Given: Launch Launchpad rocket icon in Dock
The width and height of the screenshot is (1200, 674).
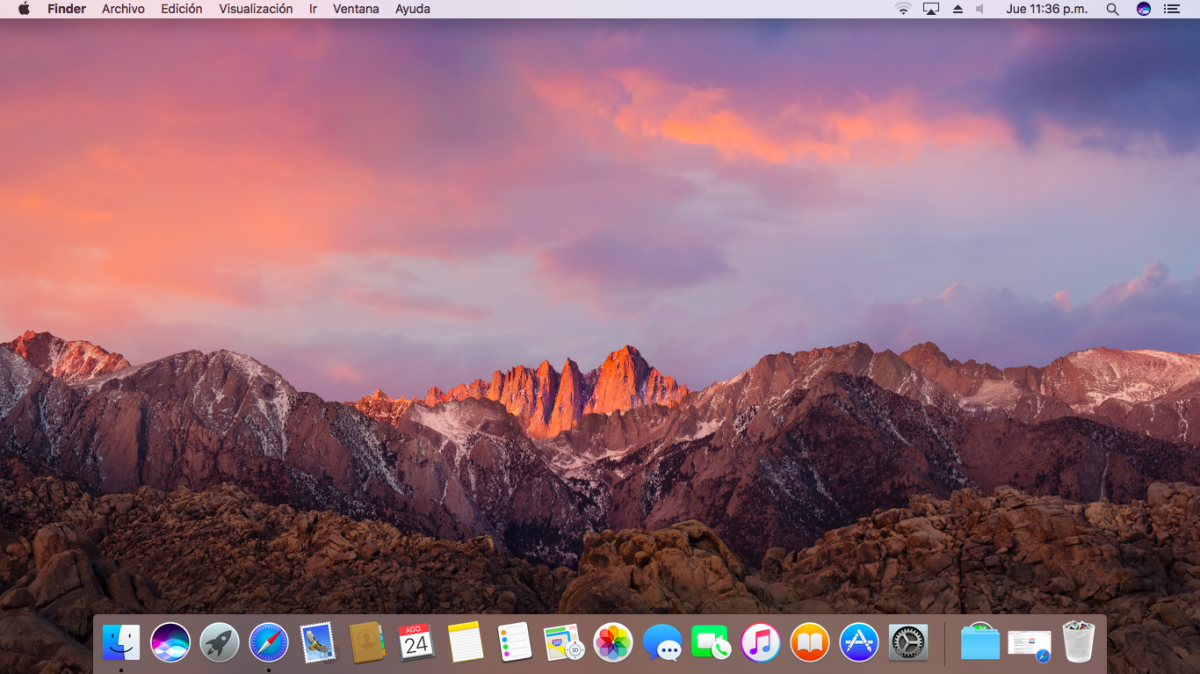Looking at the screenshot, I should click(219, 642).
